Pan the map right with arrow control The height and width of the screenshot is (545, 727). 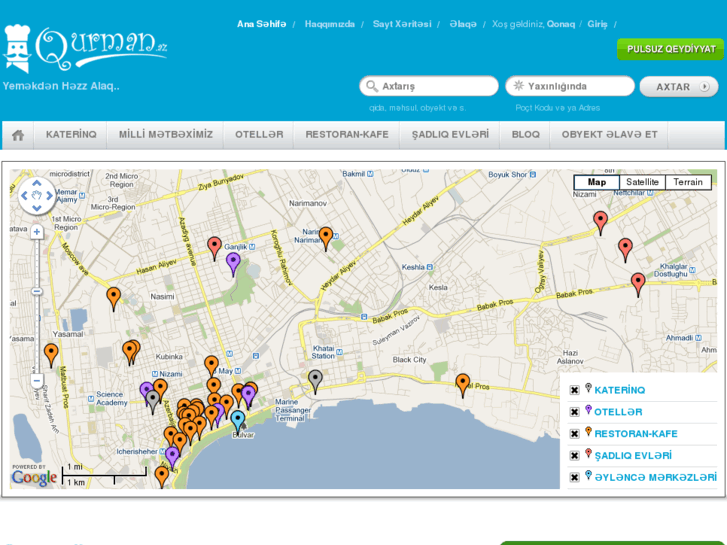[49, 196]
